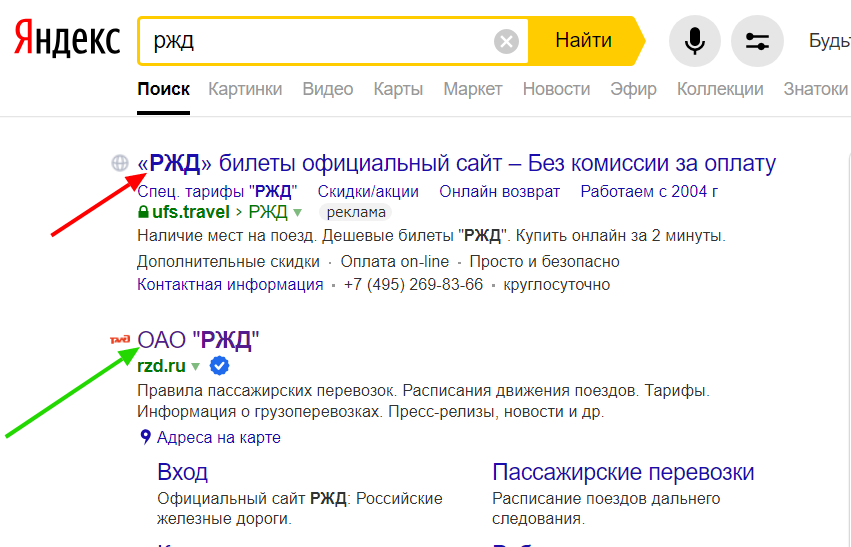851x547 pixels.
Task: Open the Адреса на карте link
Action: click(219, 437)
